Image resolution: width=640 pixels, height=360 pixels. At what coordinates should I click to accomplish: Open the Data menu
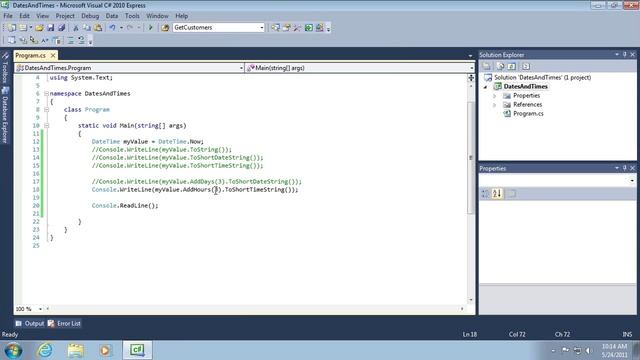click(x=111, y=16)
